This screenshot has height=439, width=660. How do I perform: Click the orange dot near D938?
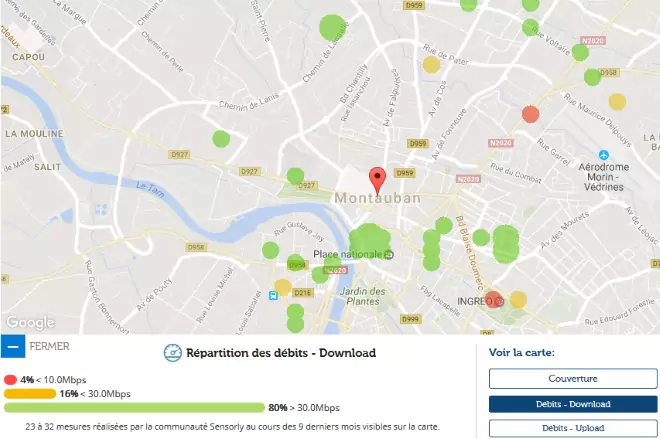[617, 101]
